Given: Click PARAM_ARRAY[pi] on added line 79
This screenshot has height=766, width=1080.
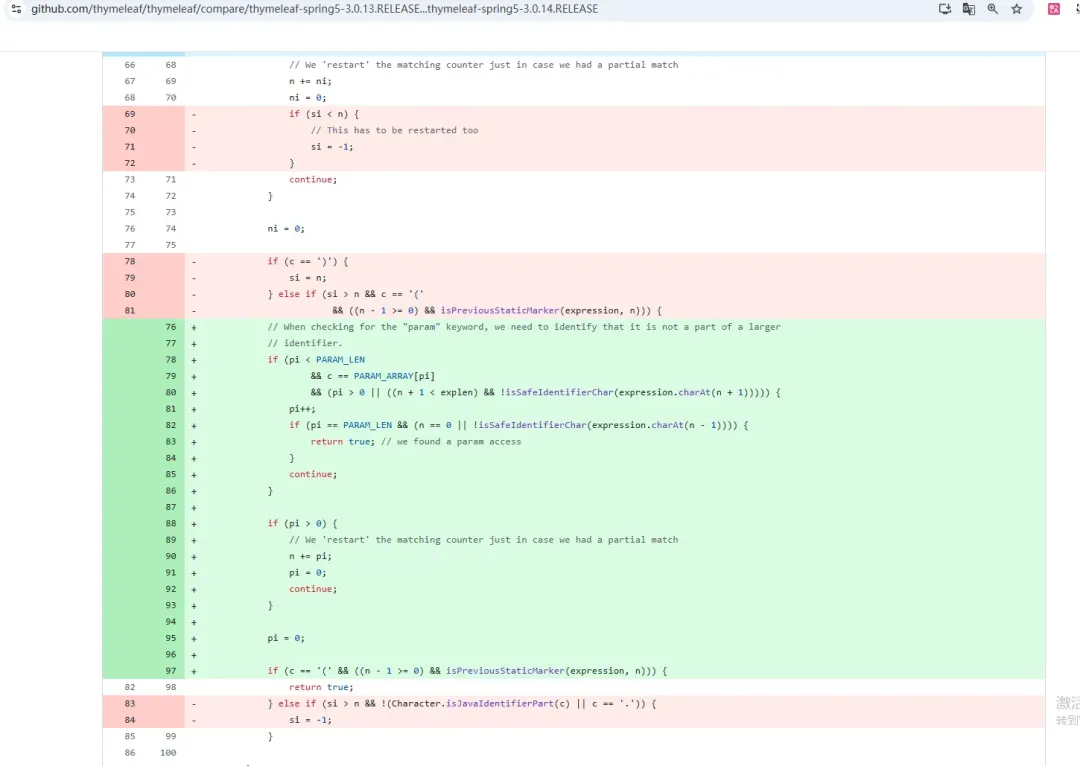Looking at the screenshot, I should (x=394, y=376).
